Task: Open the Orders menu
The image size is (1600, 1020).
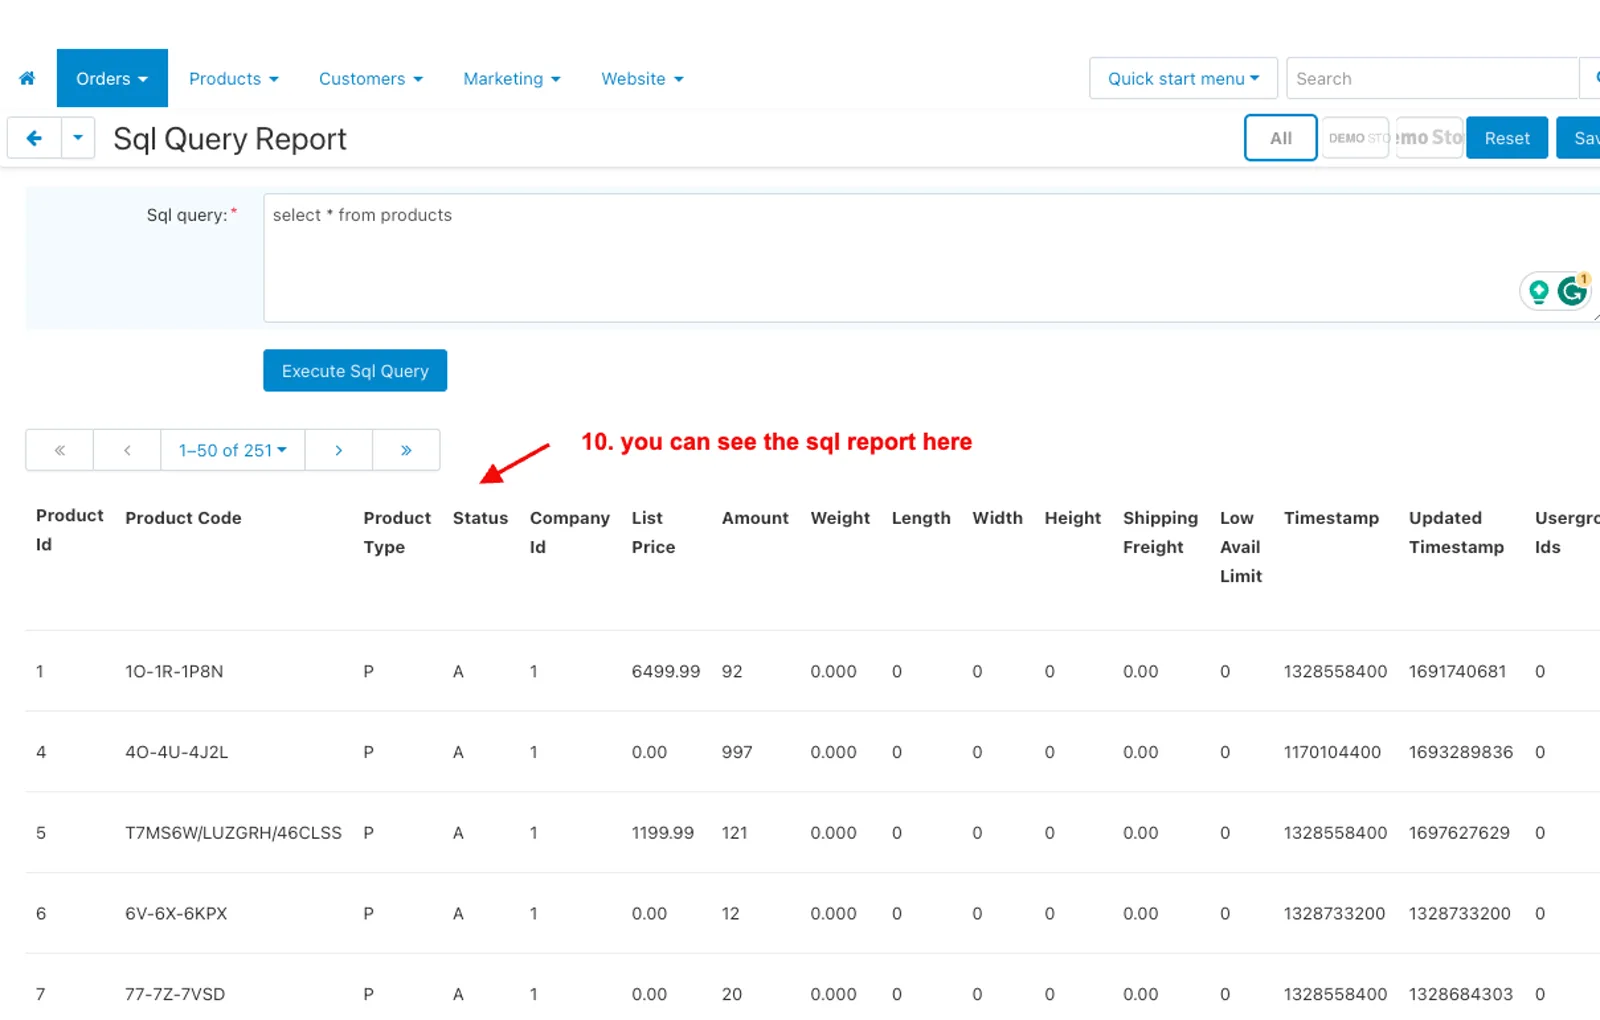Action: tap(112, 78)
